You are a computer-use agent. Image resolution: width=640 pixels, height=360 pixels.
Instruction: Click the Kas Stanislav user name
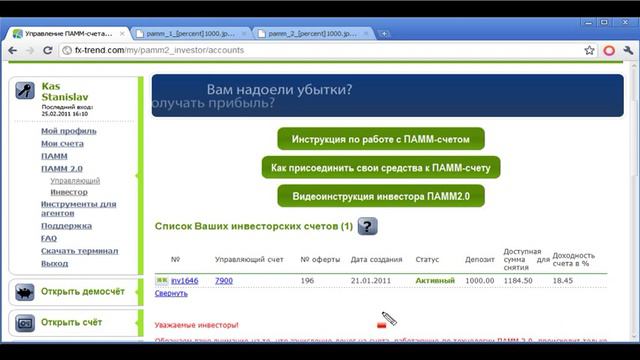point(64,91)
